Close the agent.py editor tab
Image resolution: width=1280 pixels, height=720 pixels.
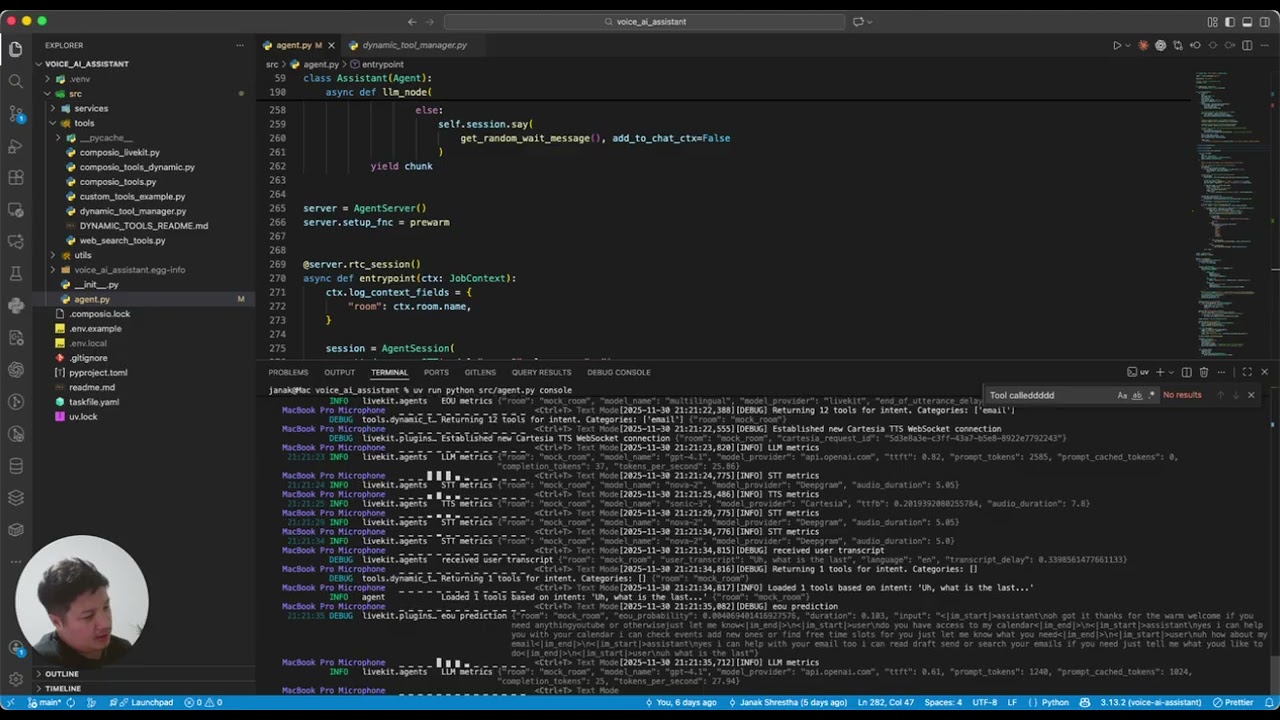(x=331, y=45)
